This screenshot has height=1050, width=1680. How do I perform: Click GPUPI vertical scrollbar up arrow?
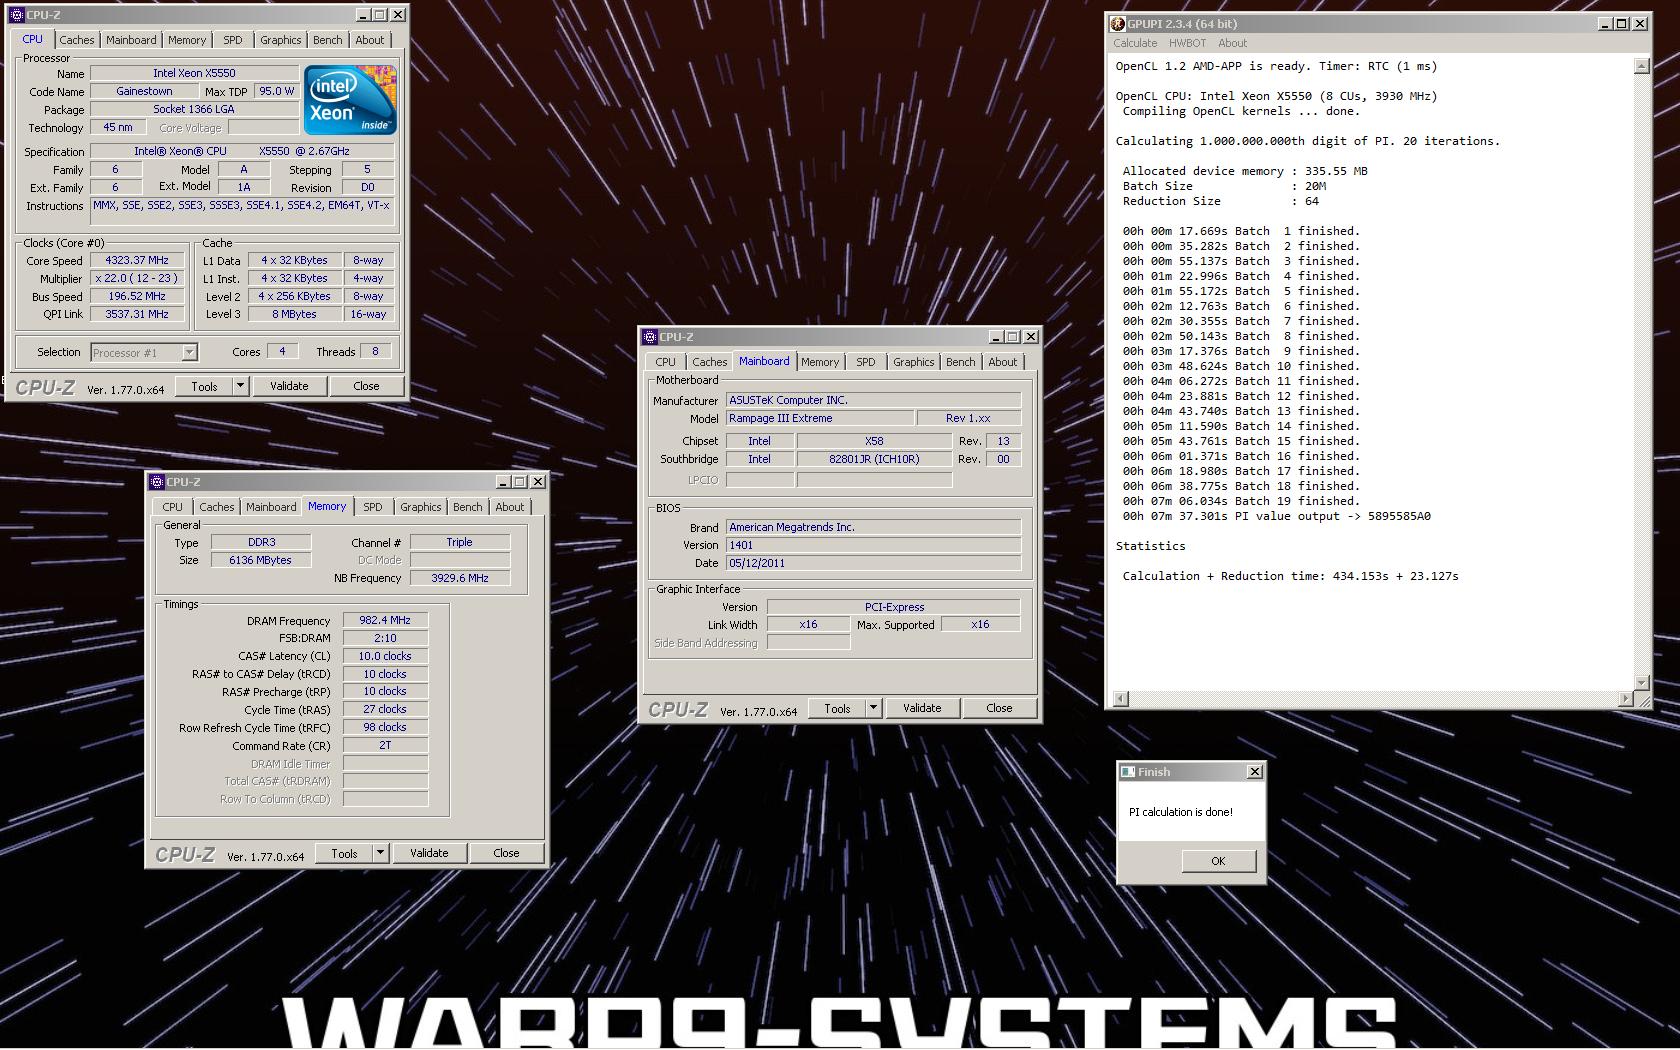(x=1641, y=66)
